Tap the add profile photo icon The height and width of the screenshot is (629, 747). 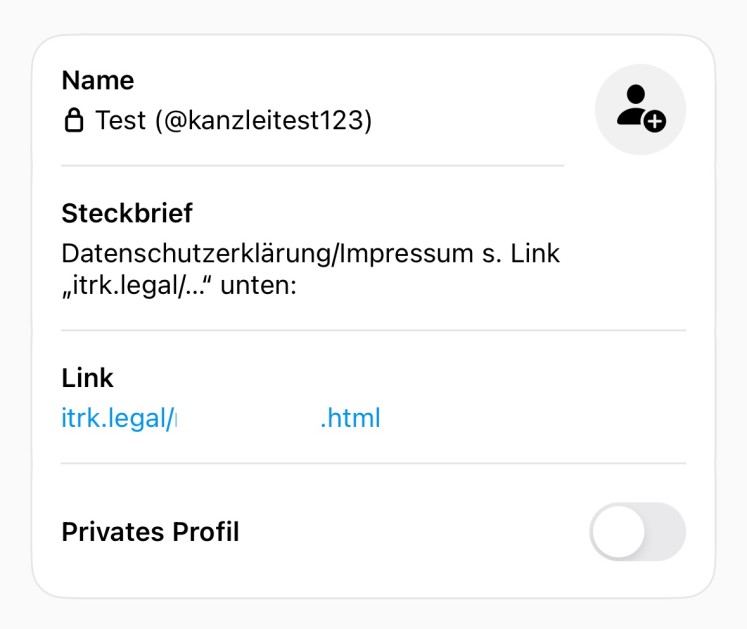pos(640,110)
